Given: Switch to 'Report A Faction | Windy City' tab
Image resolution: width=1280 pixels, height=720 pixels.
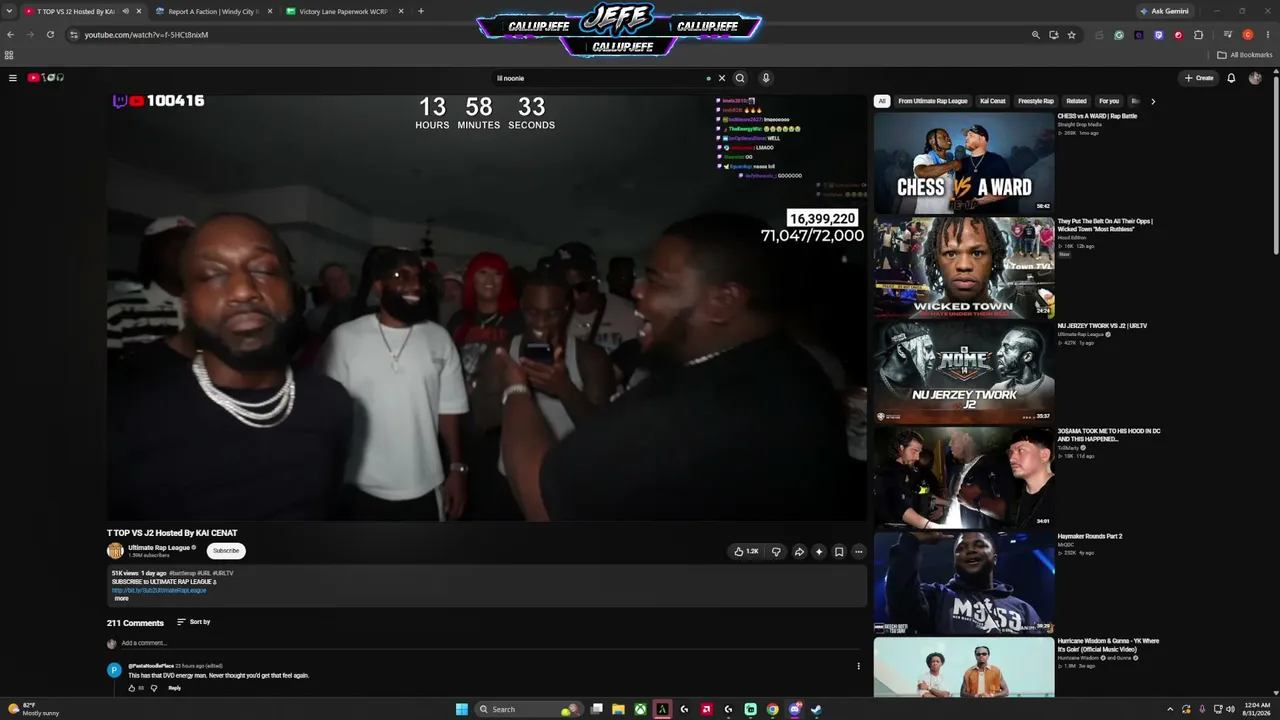Looking at the screenshot, I should point(213,12).
